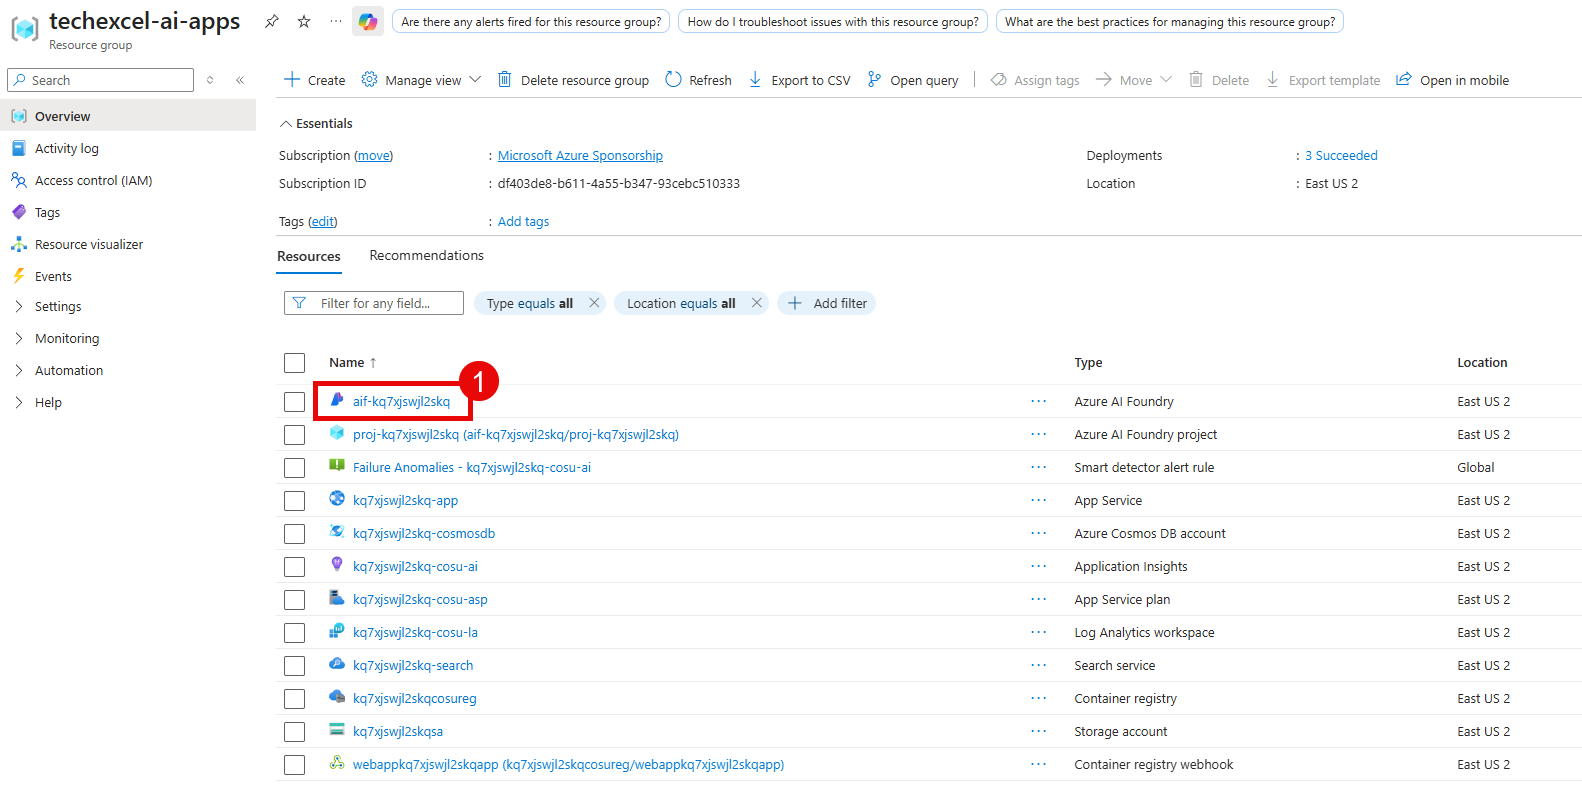Ask Copilot how to troubleshoot issues

(x=833, y=21)
